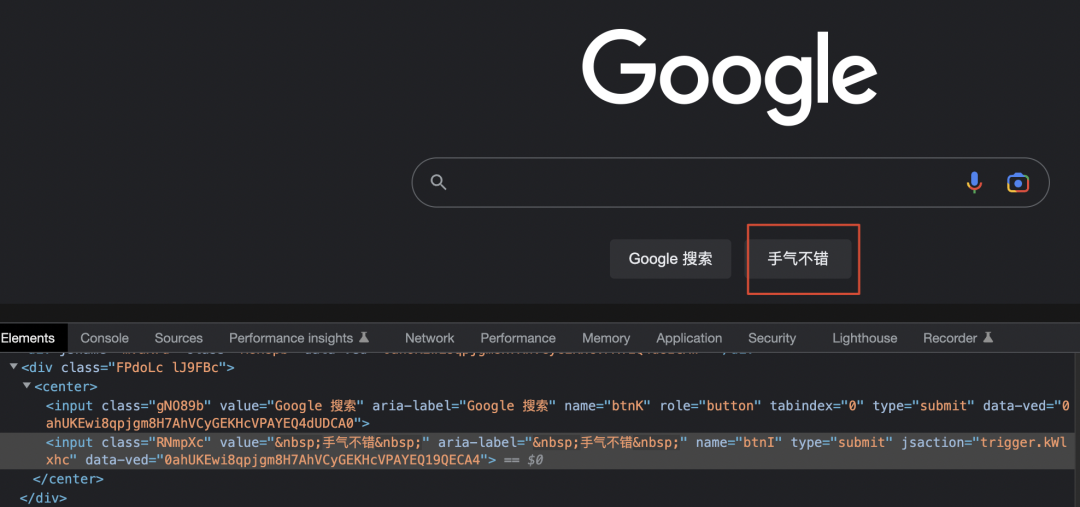This screenshot has height=507, width=1080.
Task: Open the Performance tab
Action: pos(518,338)
